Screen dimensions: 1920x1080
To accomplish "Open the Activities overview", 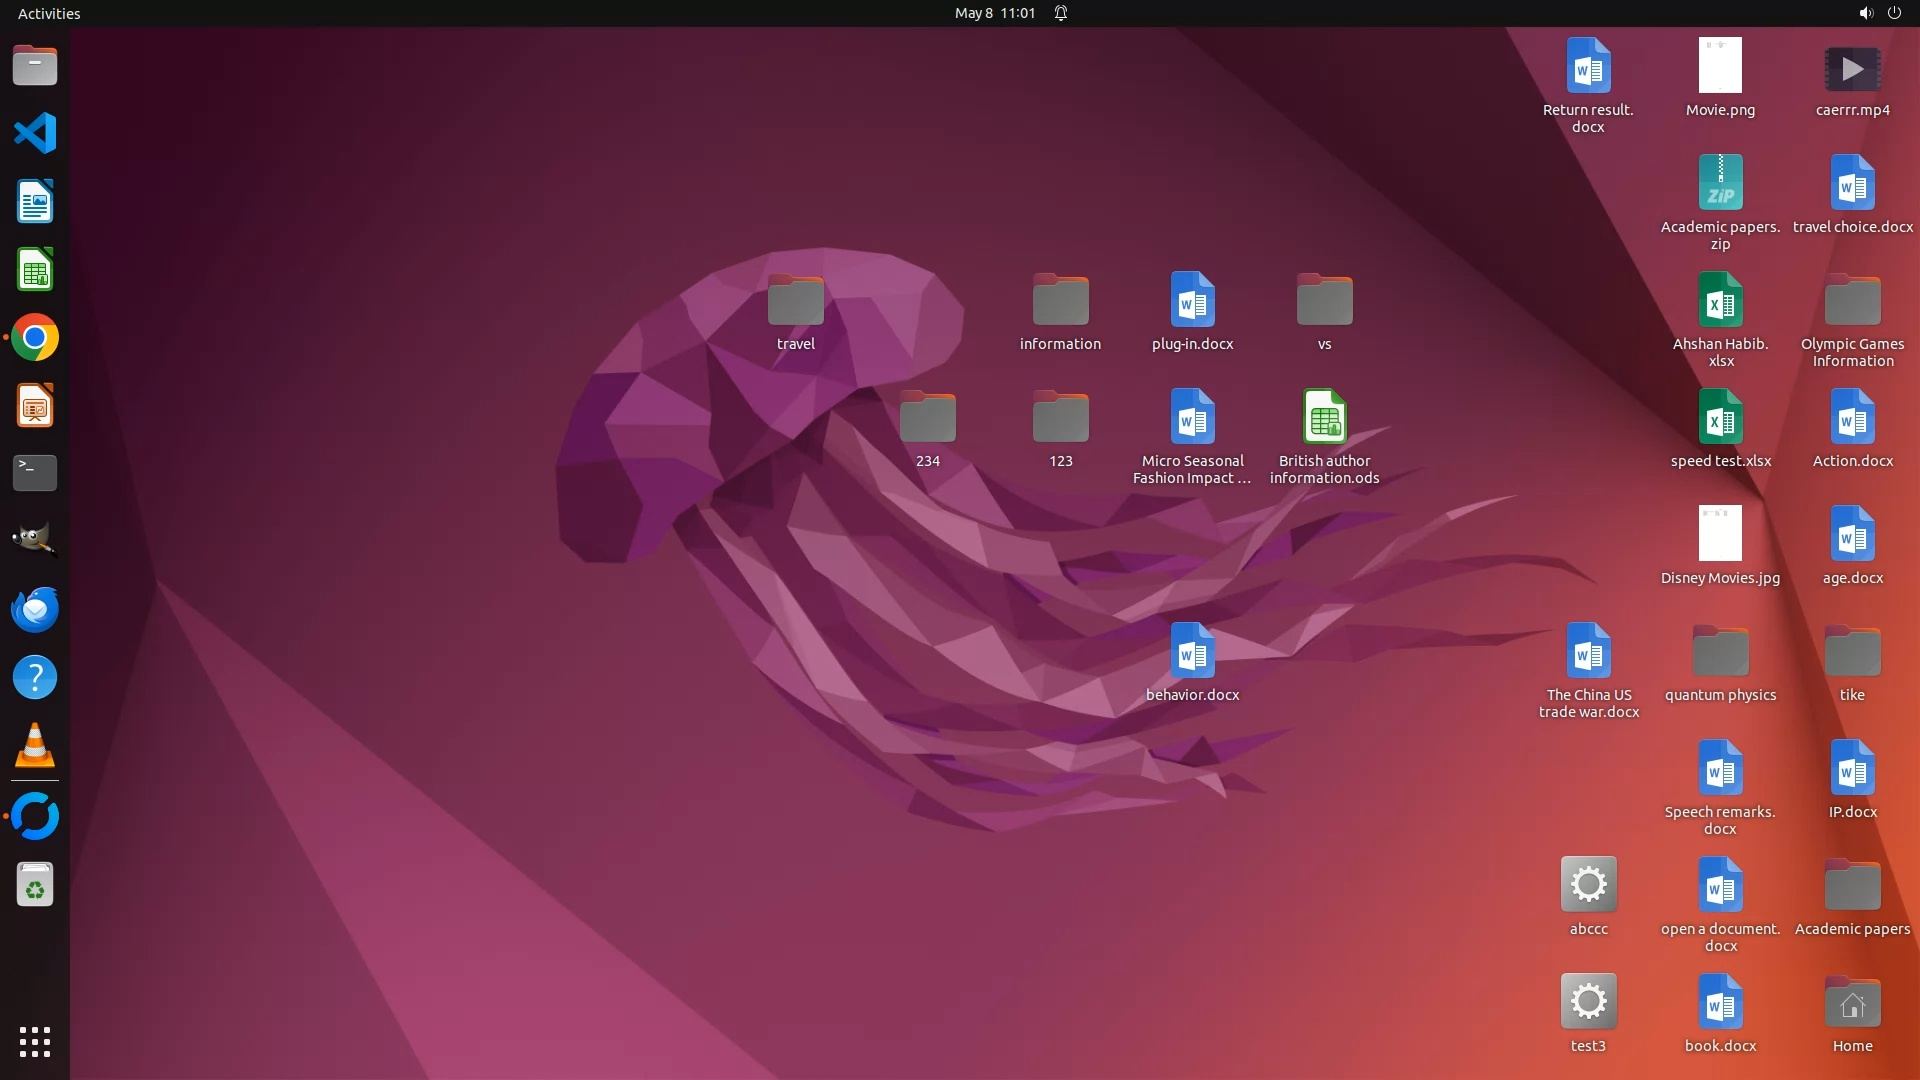I will [x=49, y=13].
